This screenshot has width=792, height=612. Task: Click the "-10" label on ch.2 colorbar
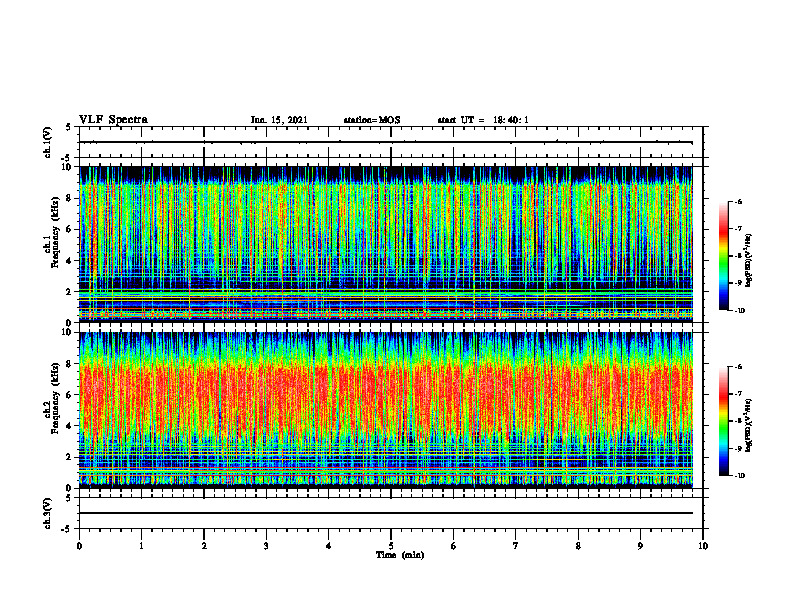coord(739,475)
